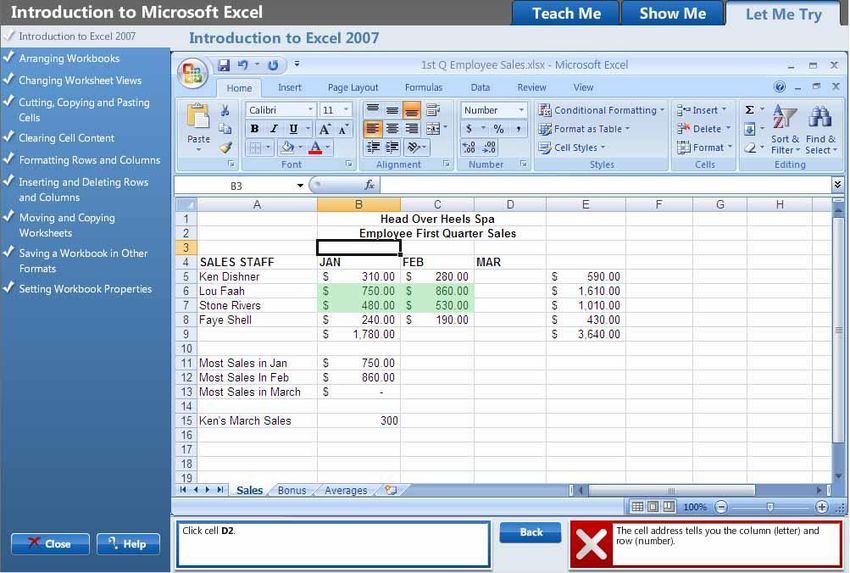This screenshot has width=850, height=573.
Task: Click the Increase Indent icon
Action: coord(392,147)
